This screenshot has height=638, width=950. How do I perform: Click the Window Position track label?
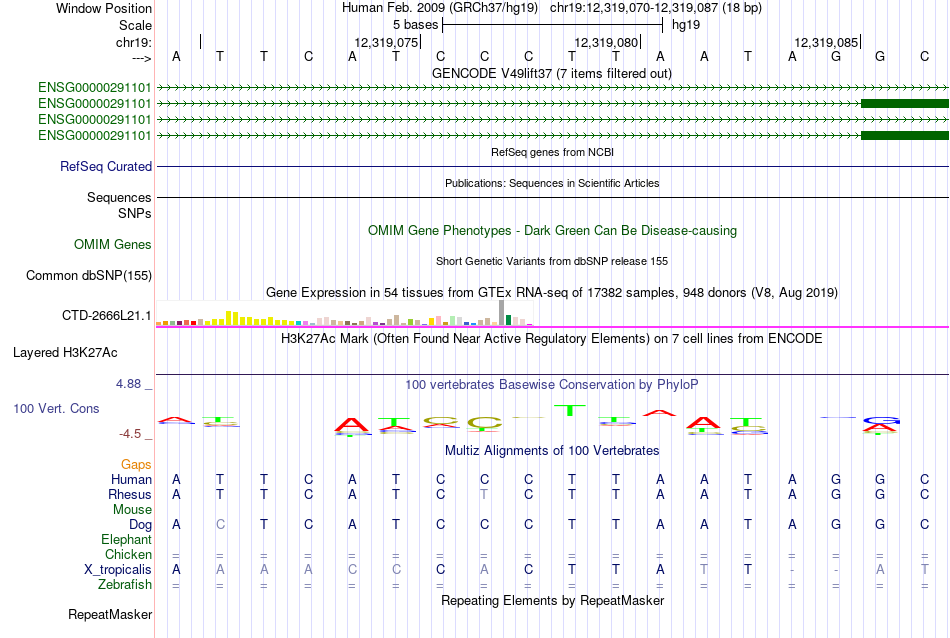[x=104, y=8]
